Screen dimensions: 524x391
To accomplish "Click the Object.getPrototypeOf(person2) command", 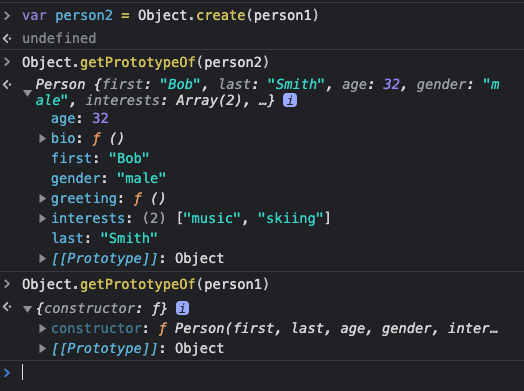I will click(146, 62).
